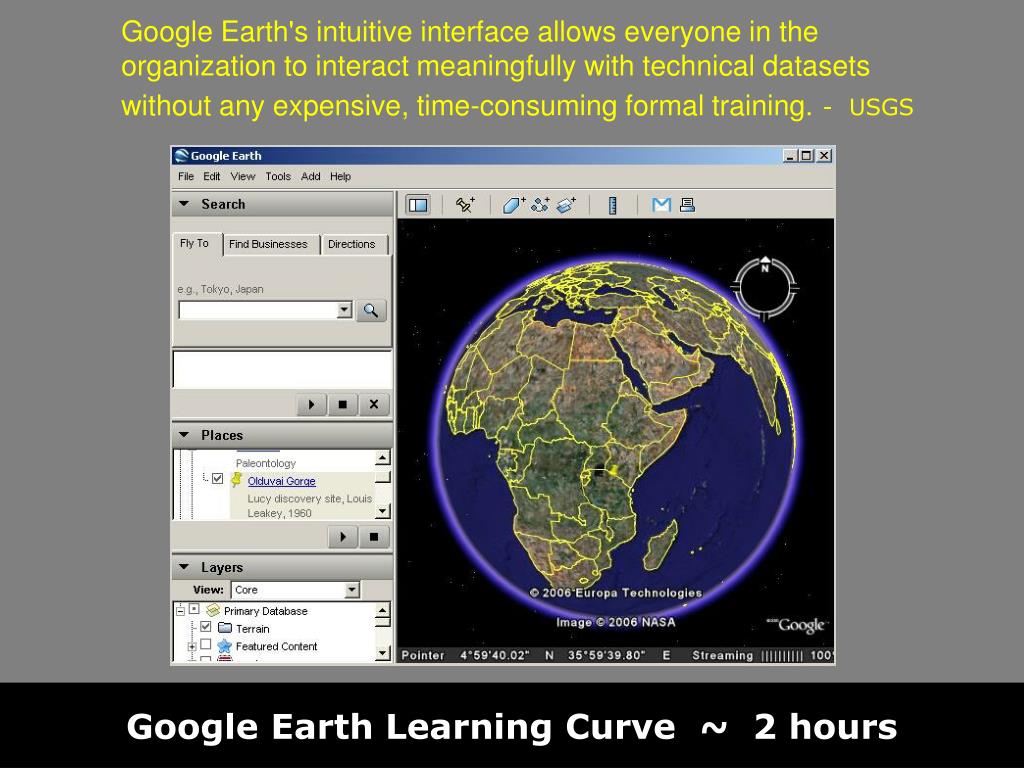Image resolution: width=1024 pixels, height=768 pixels.
Task: Click the Primary Database layers icon
Action: 212,611
